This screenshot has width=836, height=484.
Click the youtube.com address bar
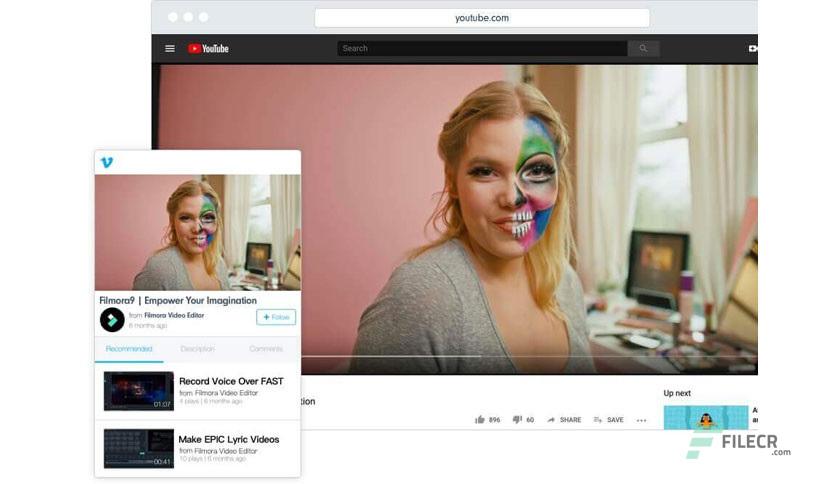482,18
